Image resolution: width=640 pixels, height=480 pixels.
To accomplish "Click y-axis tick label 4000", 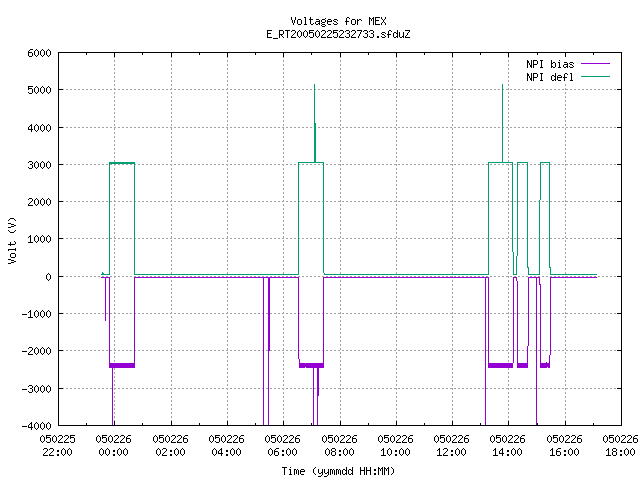I will coord(39,128).
